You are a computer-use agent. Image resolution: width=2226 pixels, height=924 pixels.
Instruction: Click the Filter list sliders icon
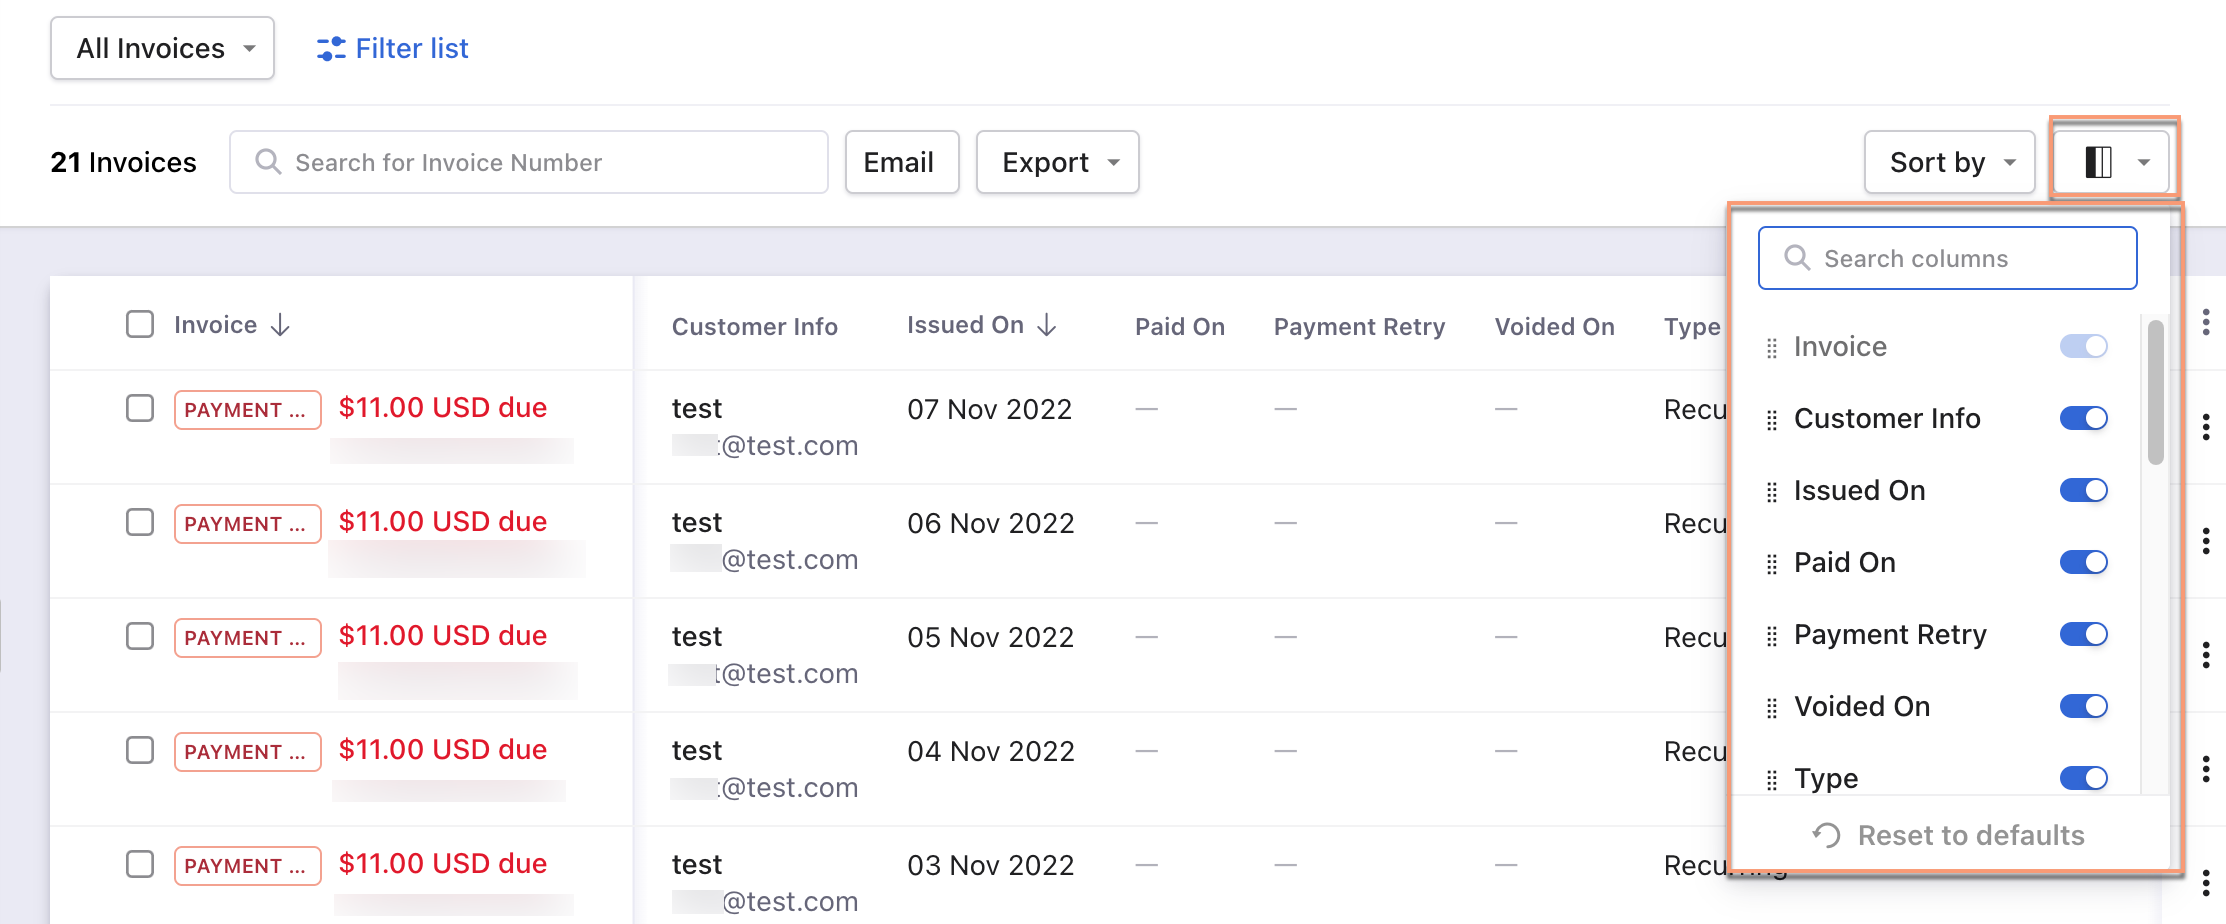[331, 49]
